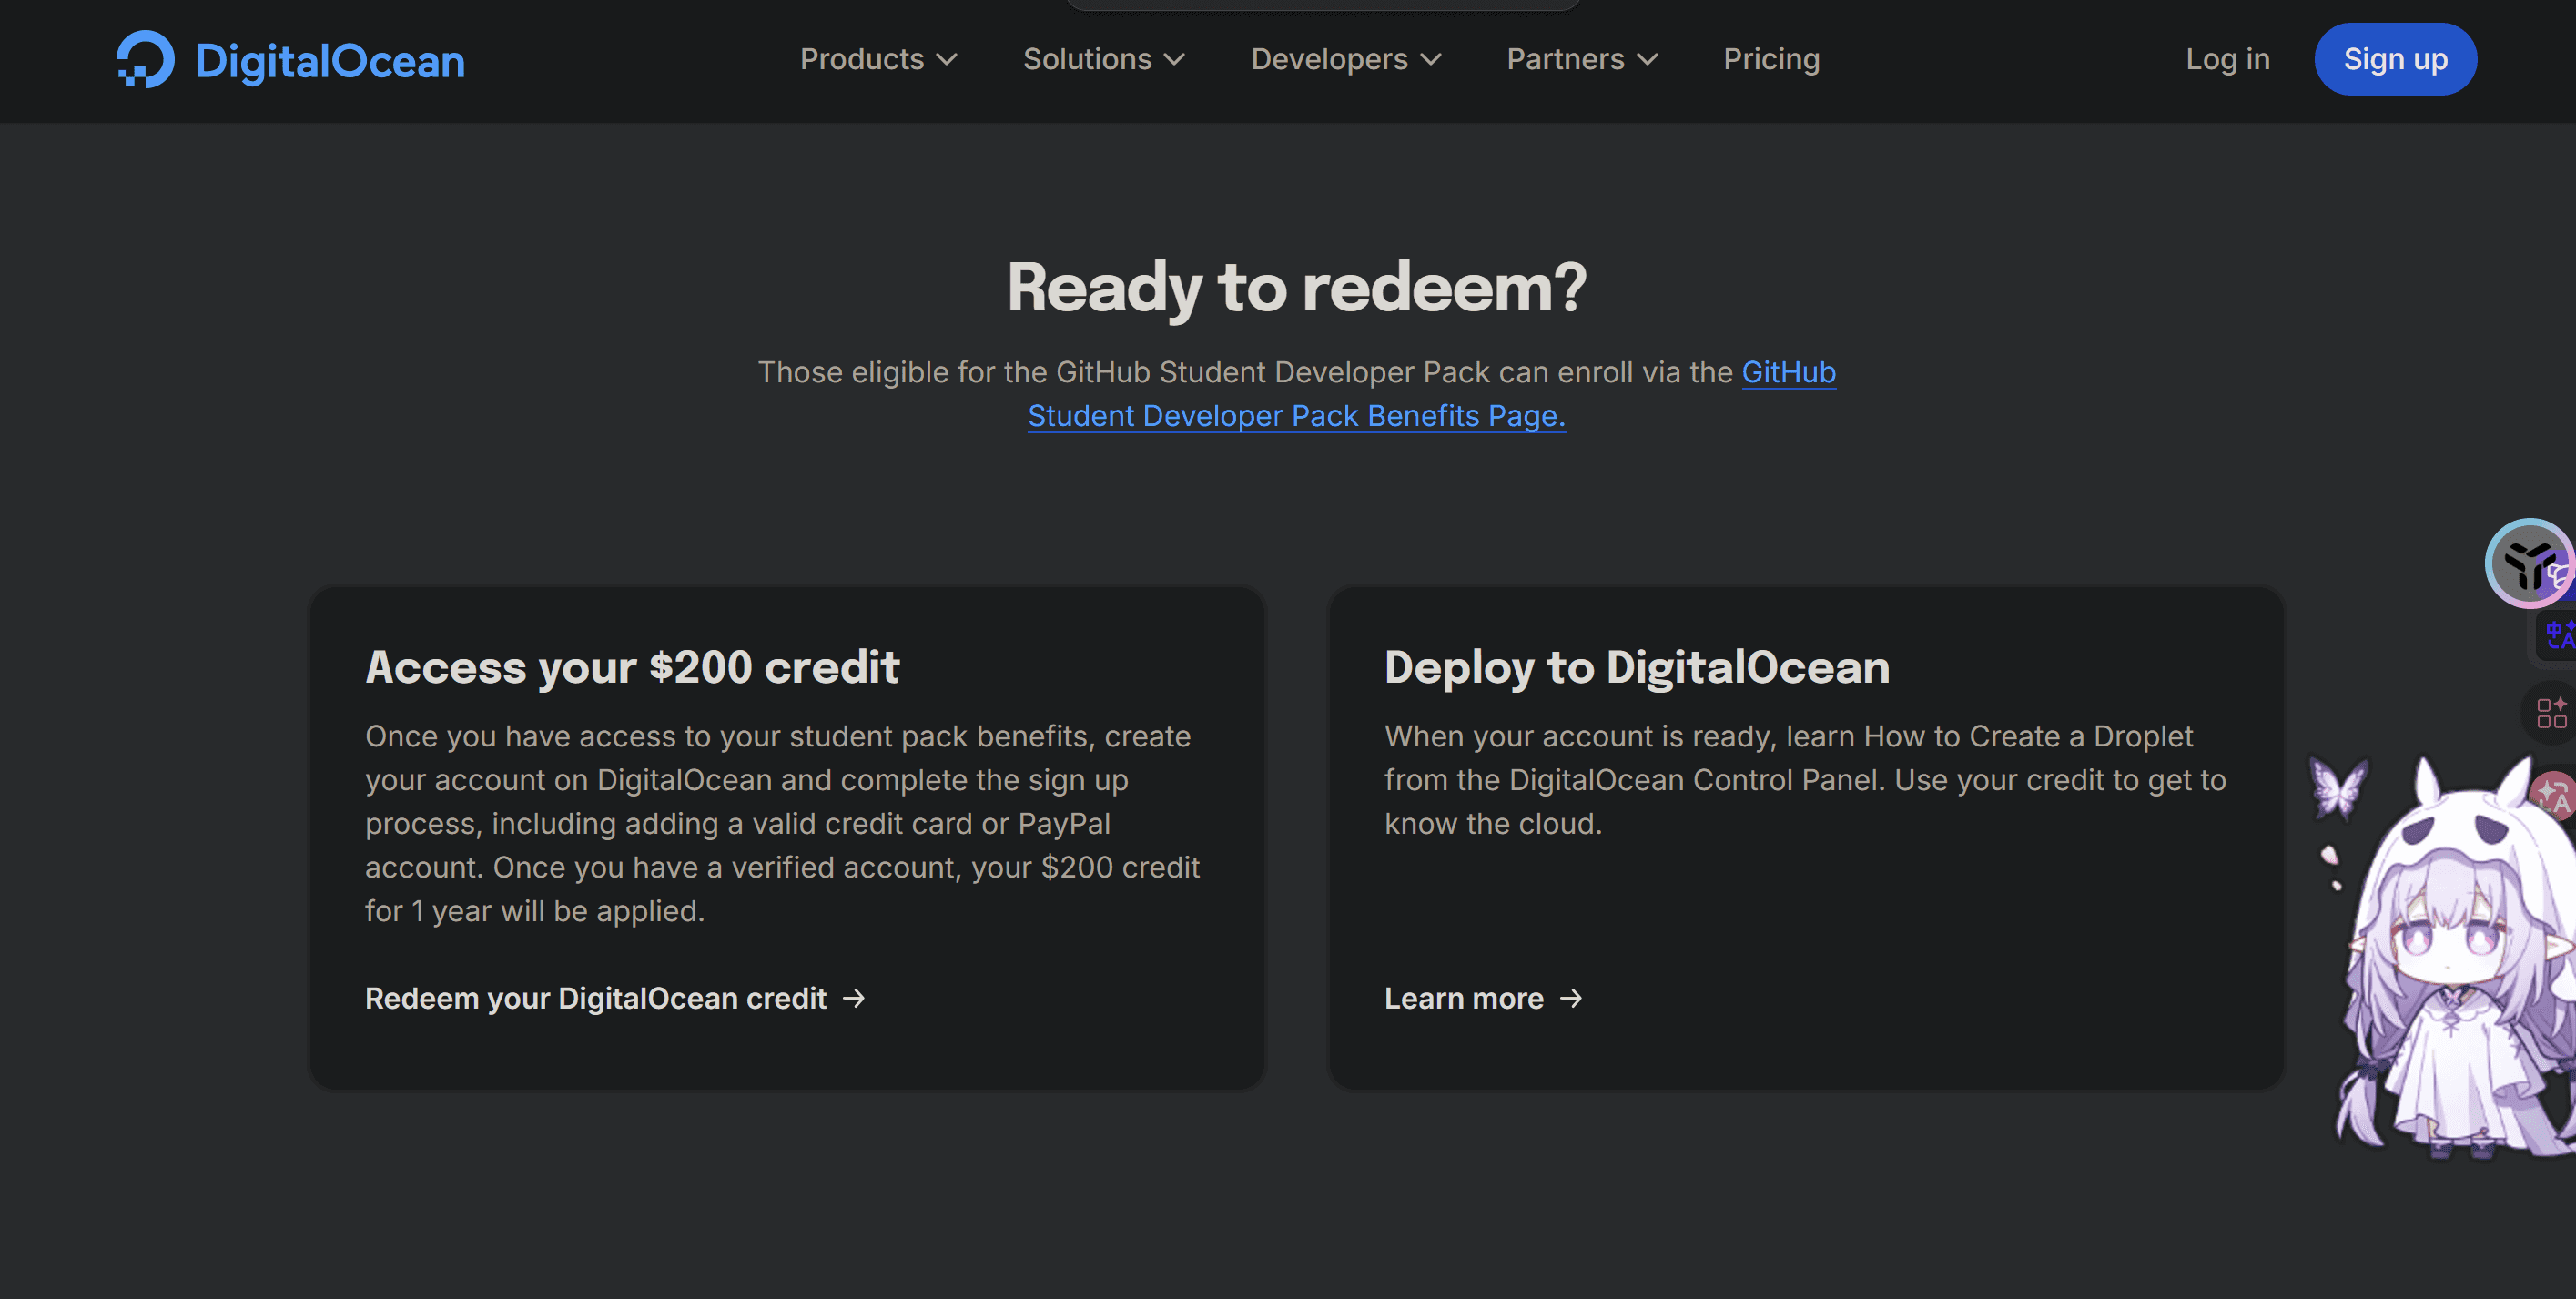Follow the Redeem your DigitalOcean credit link
Screen dimensions: 2576x1299
(x=615, y=998)
